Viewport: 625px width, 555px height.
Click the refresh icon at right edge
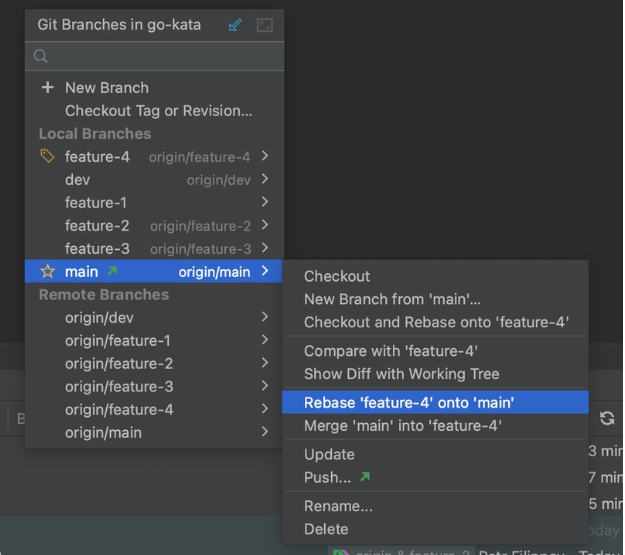pos(606,419)
